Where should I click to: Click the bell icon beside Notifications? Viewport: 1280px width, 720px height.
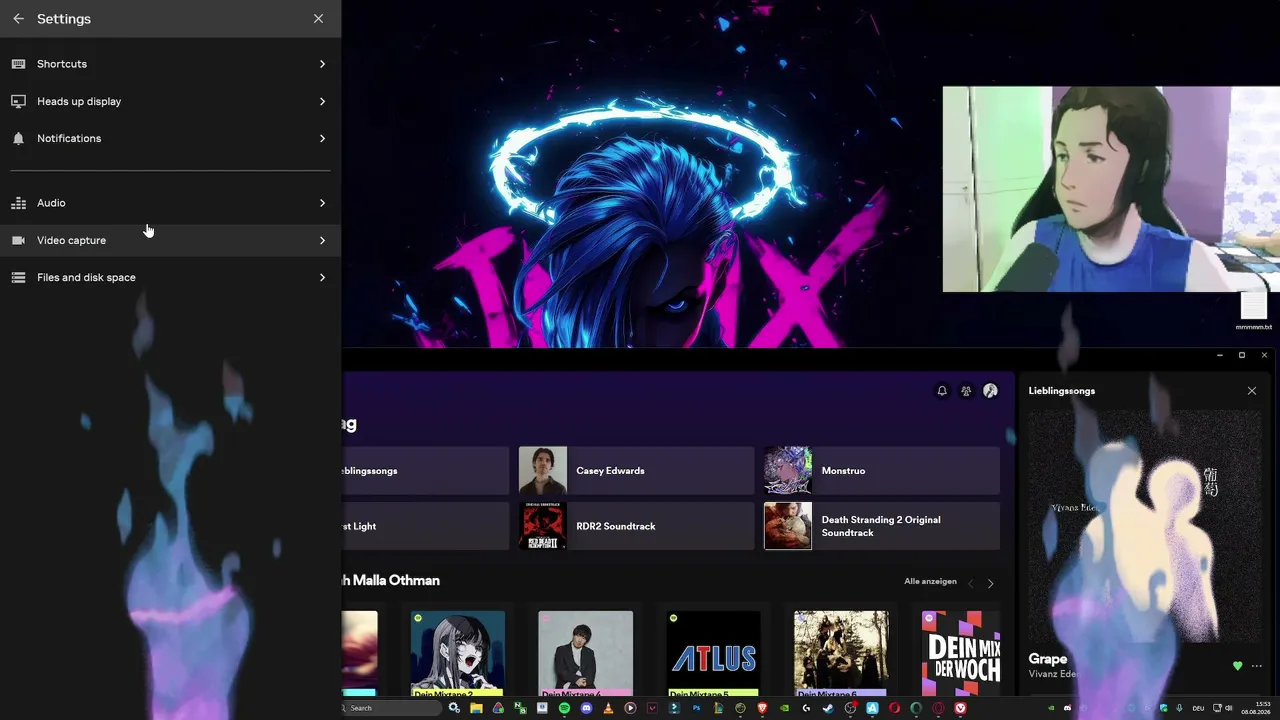pos(18,138)
